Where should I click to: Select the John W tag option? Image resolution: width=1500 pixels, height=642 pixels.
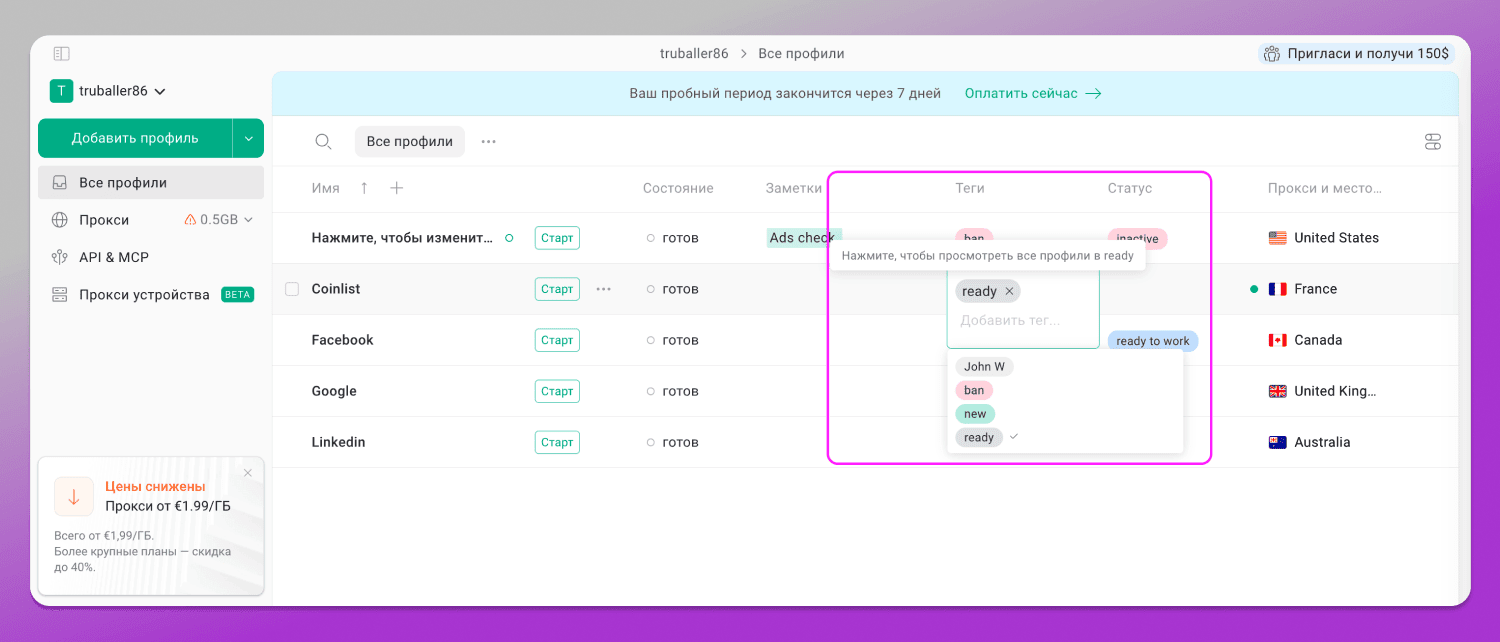pyautogui.click(x=984, y=367)
